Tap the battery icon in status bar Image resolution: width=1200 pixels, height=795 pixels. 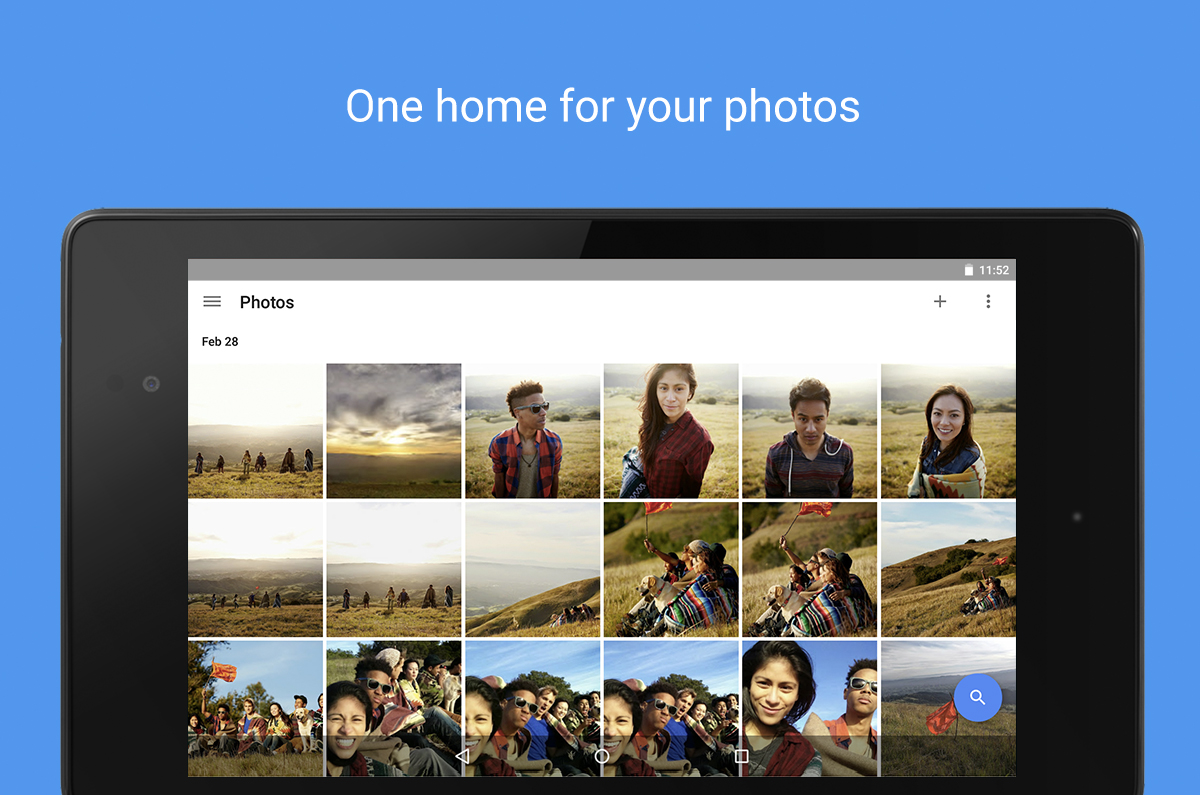click(x=968, y=270)
